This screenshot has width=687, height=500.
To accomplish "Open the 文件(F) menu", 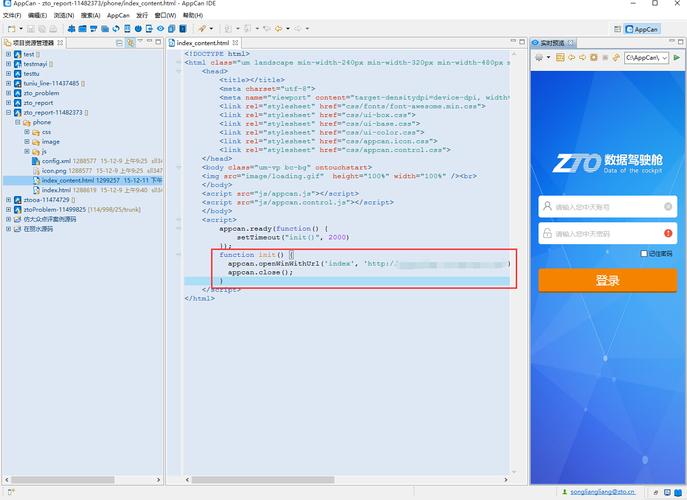I will coord(12,15).
